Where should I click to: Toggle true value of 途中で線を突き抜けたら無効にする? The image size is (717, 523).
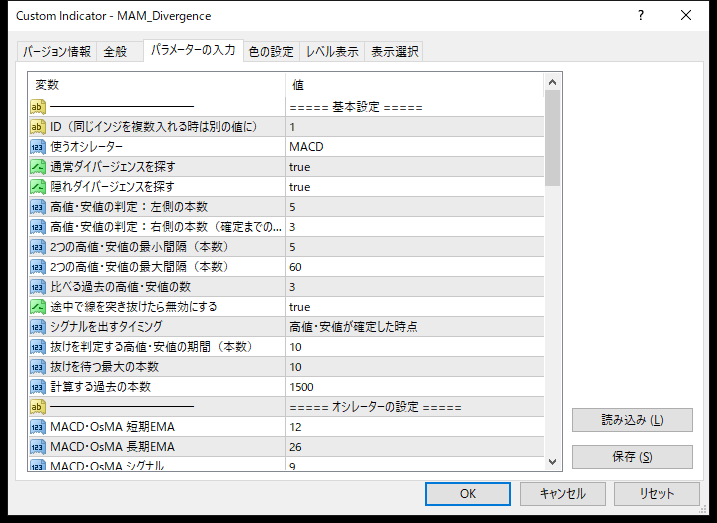[x=415, y=307]
